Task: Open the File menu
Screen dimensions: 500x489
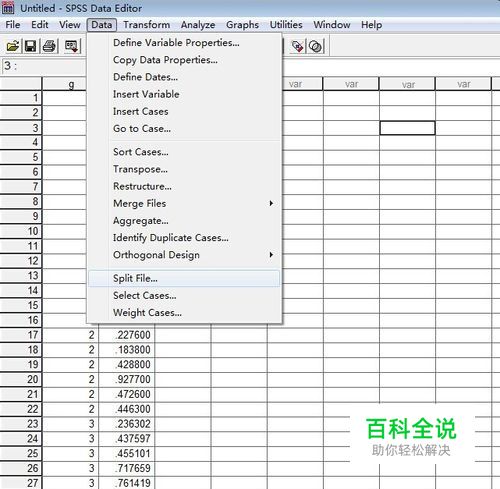Action: 13,25
